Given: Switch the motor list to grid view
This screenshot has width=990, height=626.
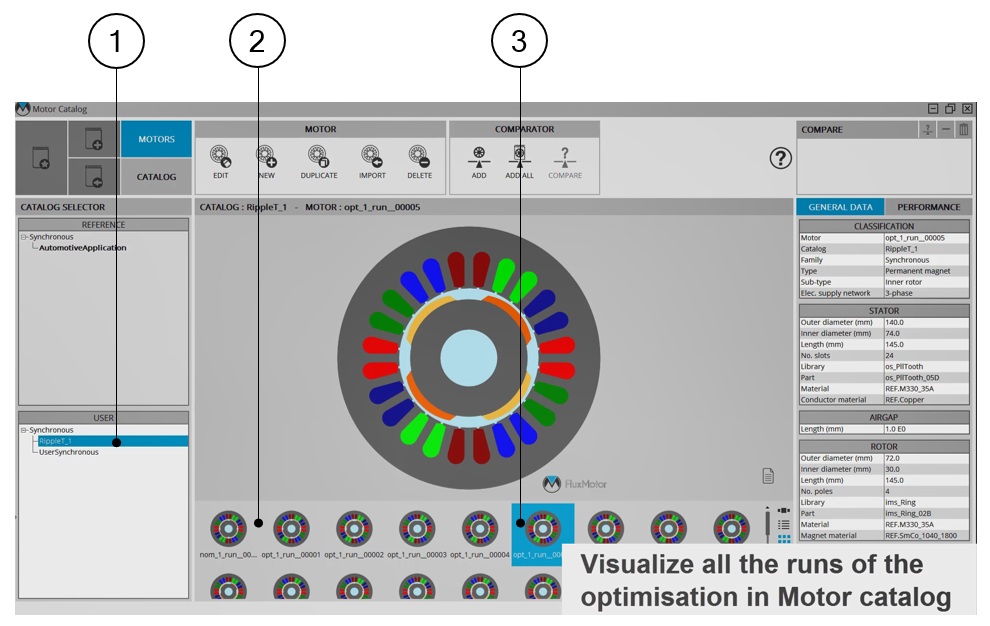Looking at the screenshot, I should click(x=783, y=538).
